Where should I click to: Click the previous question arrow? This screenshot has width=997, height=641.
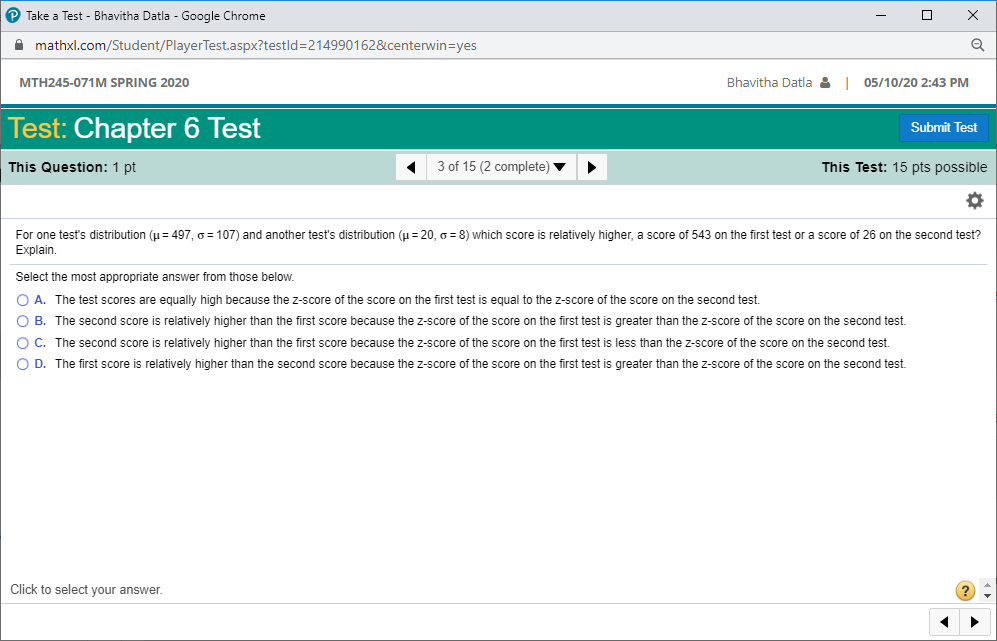411,166
